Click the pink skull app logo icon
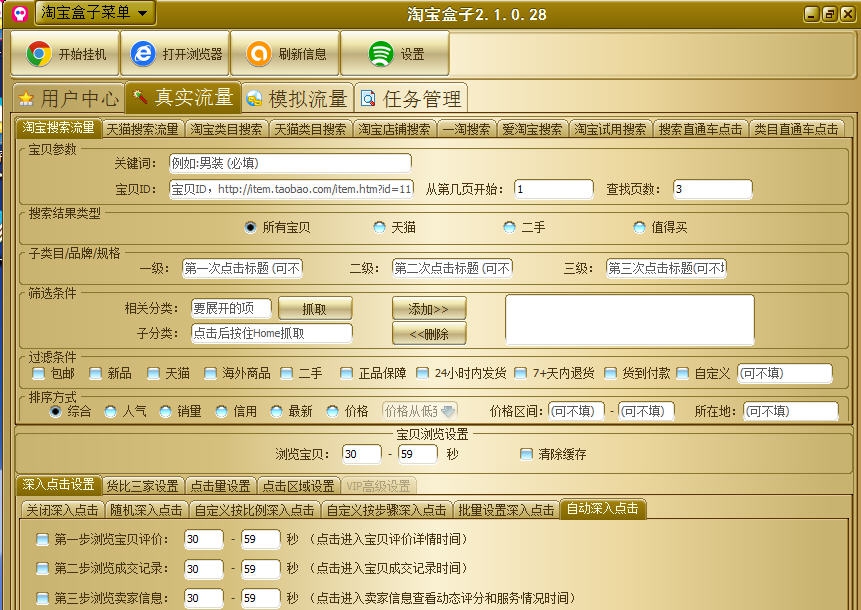The image size is (861, 610). [20, 13]
